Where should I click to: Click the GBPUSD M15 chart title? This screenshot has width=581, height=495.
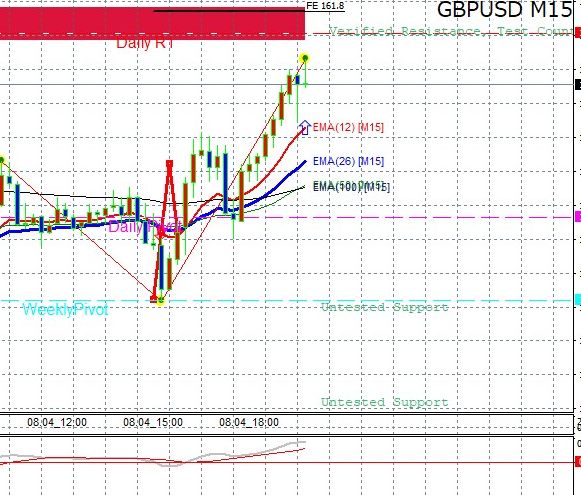pos(505,10)
